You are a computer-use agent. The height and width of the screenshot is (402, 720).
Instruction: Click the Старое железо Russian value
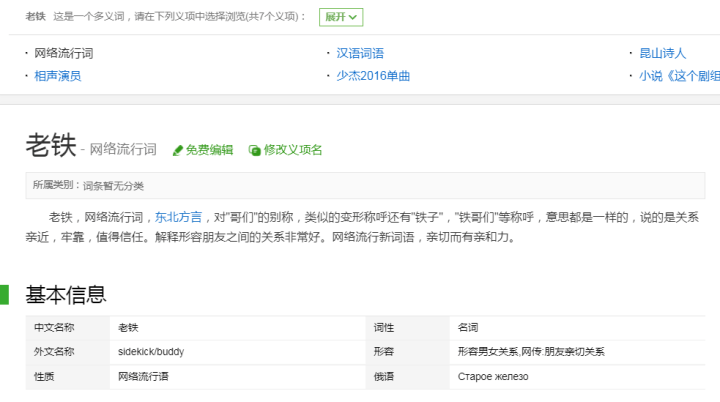[x=493, y=377]
